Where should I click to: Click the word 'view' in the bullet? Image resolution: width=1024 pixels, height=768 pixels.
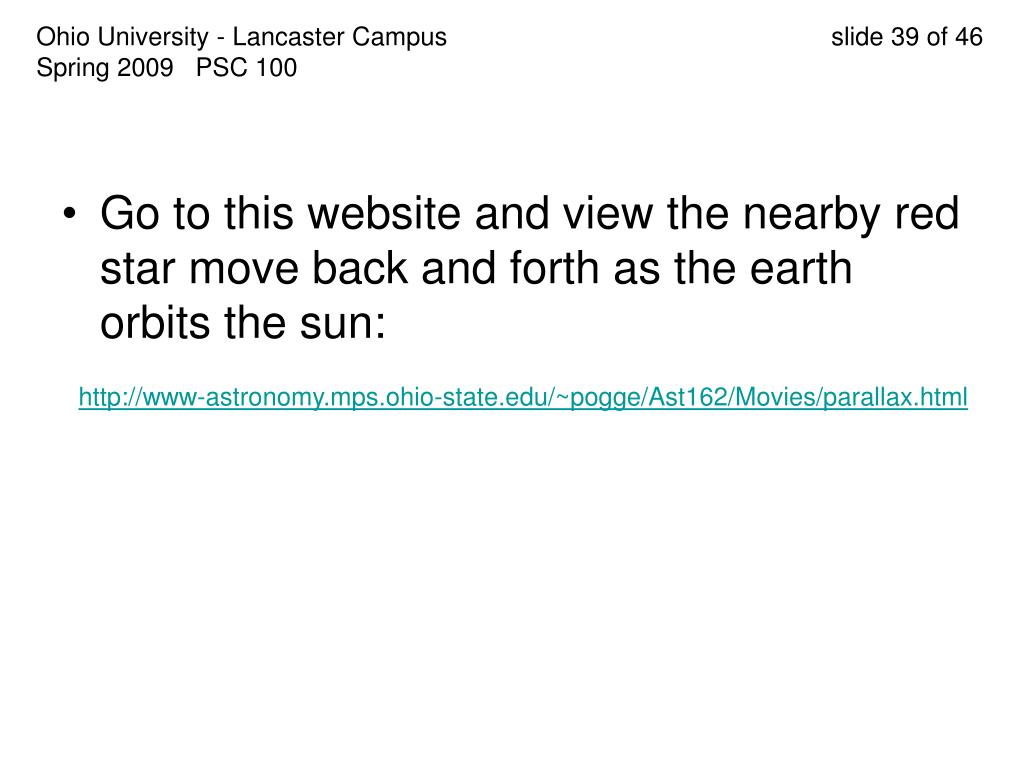pos(607,214)
